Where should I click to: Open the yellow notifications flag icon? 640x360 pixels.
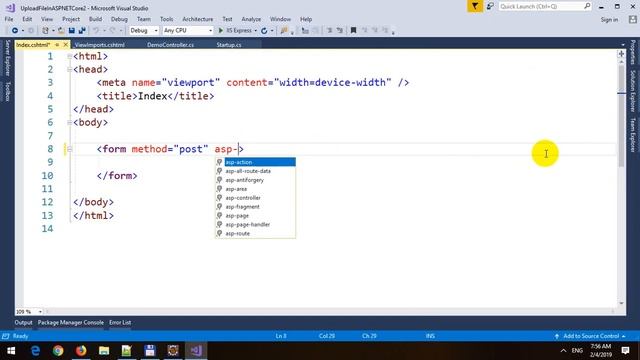[x=475, y=7]
